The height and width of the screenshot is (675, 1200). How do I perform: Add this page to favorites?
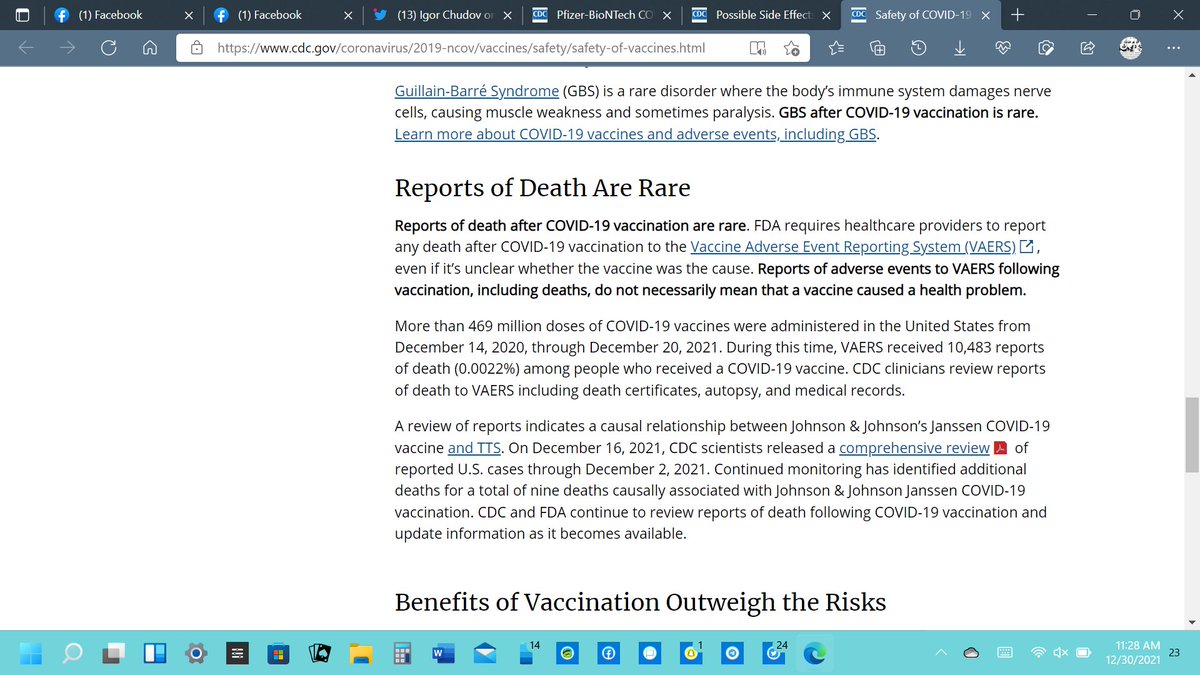[x=792, y=48]
